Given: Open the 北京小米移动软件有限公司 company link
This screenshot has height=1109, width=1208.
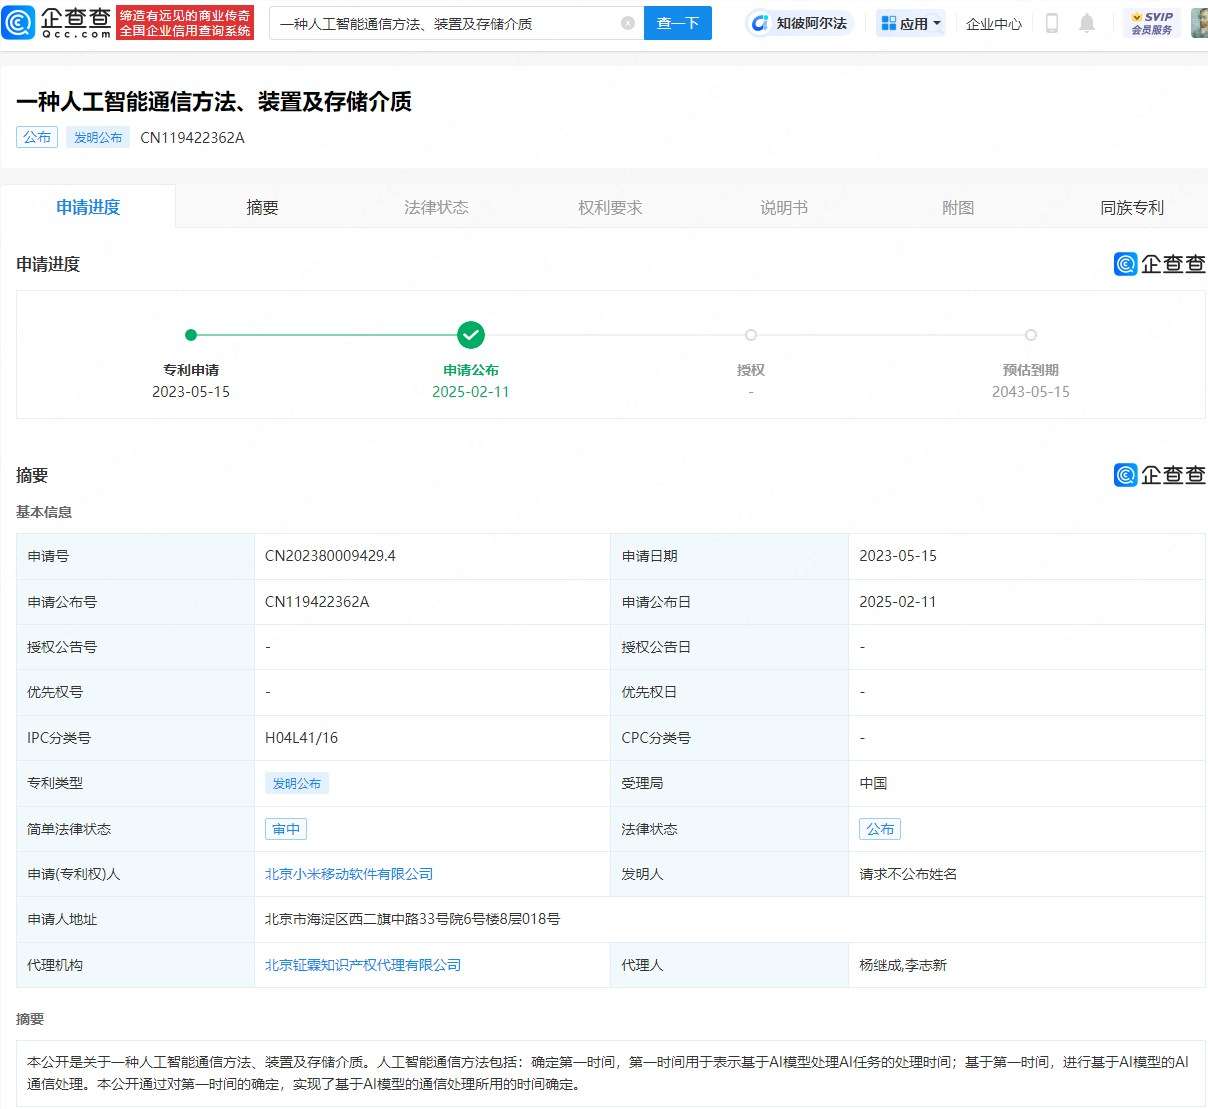Looking at the screenshot, I should pyautogui.click(x=348, y=873).
